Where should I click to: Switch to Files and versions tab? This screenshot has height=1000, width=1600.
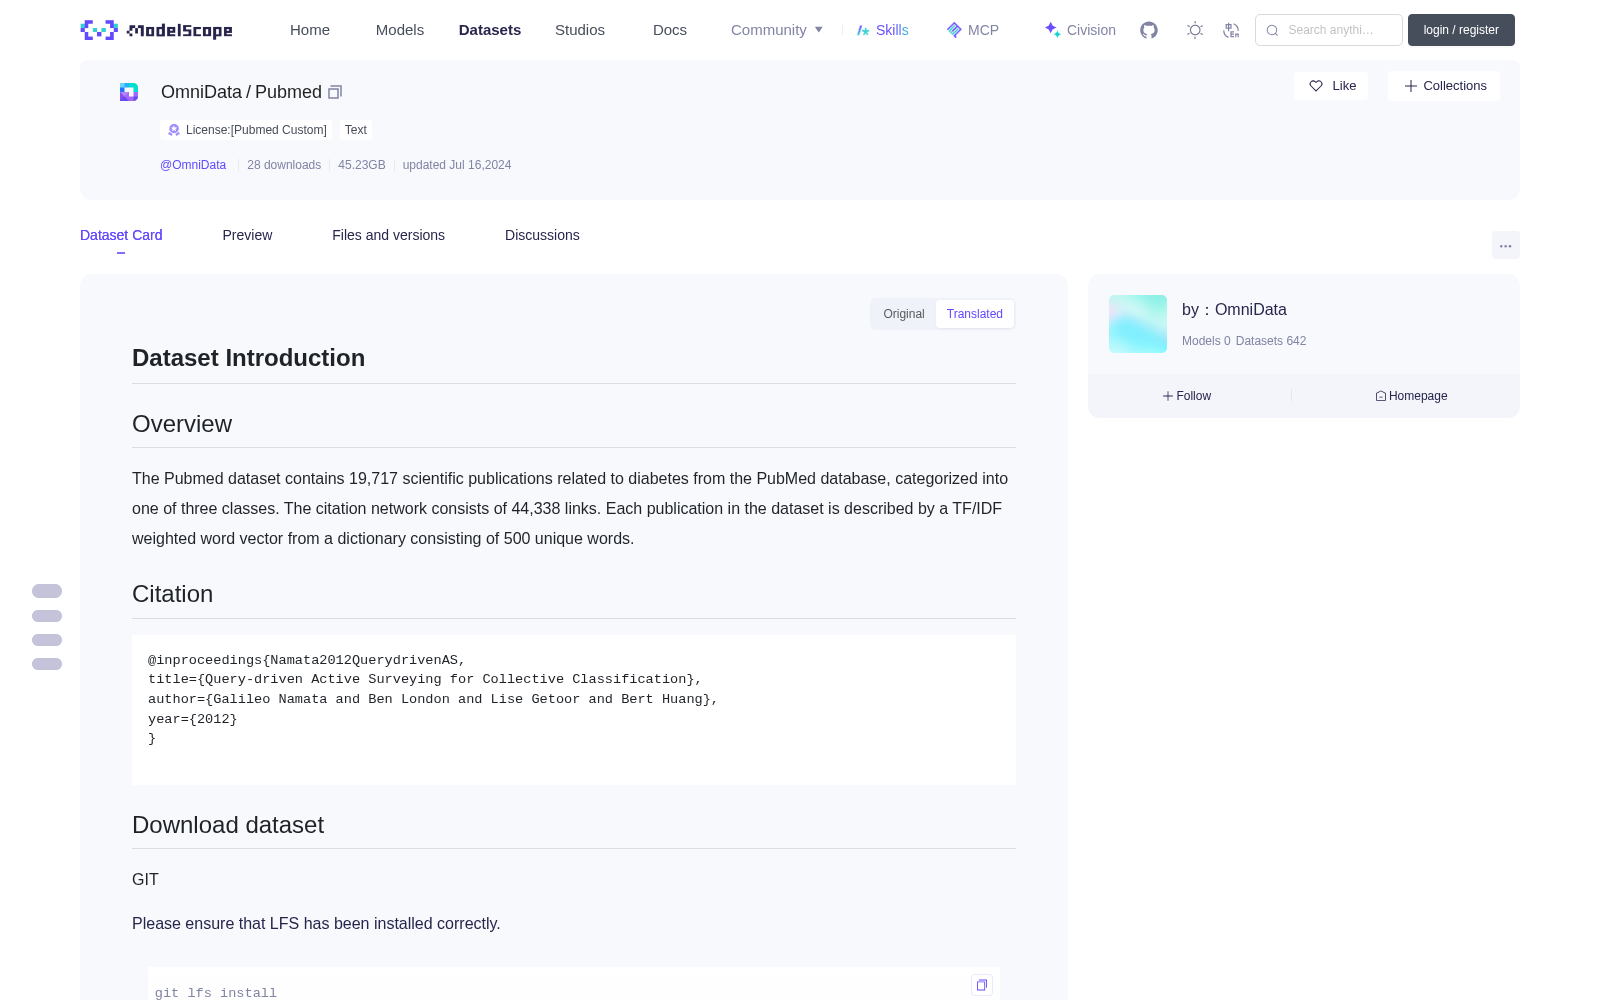(x=388, y=235)
